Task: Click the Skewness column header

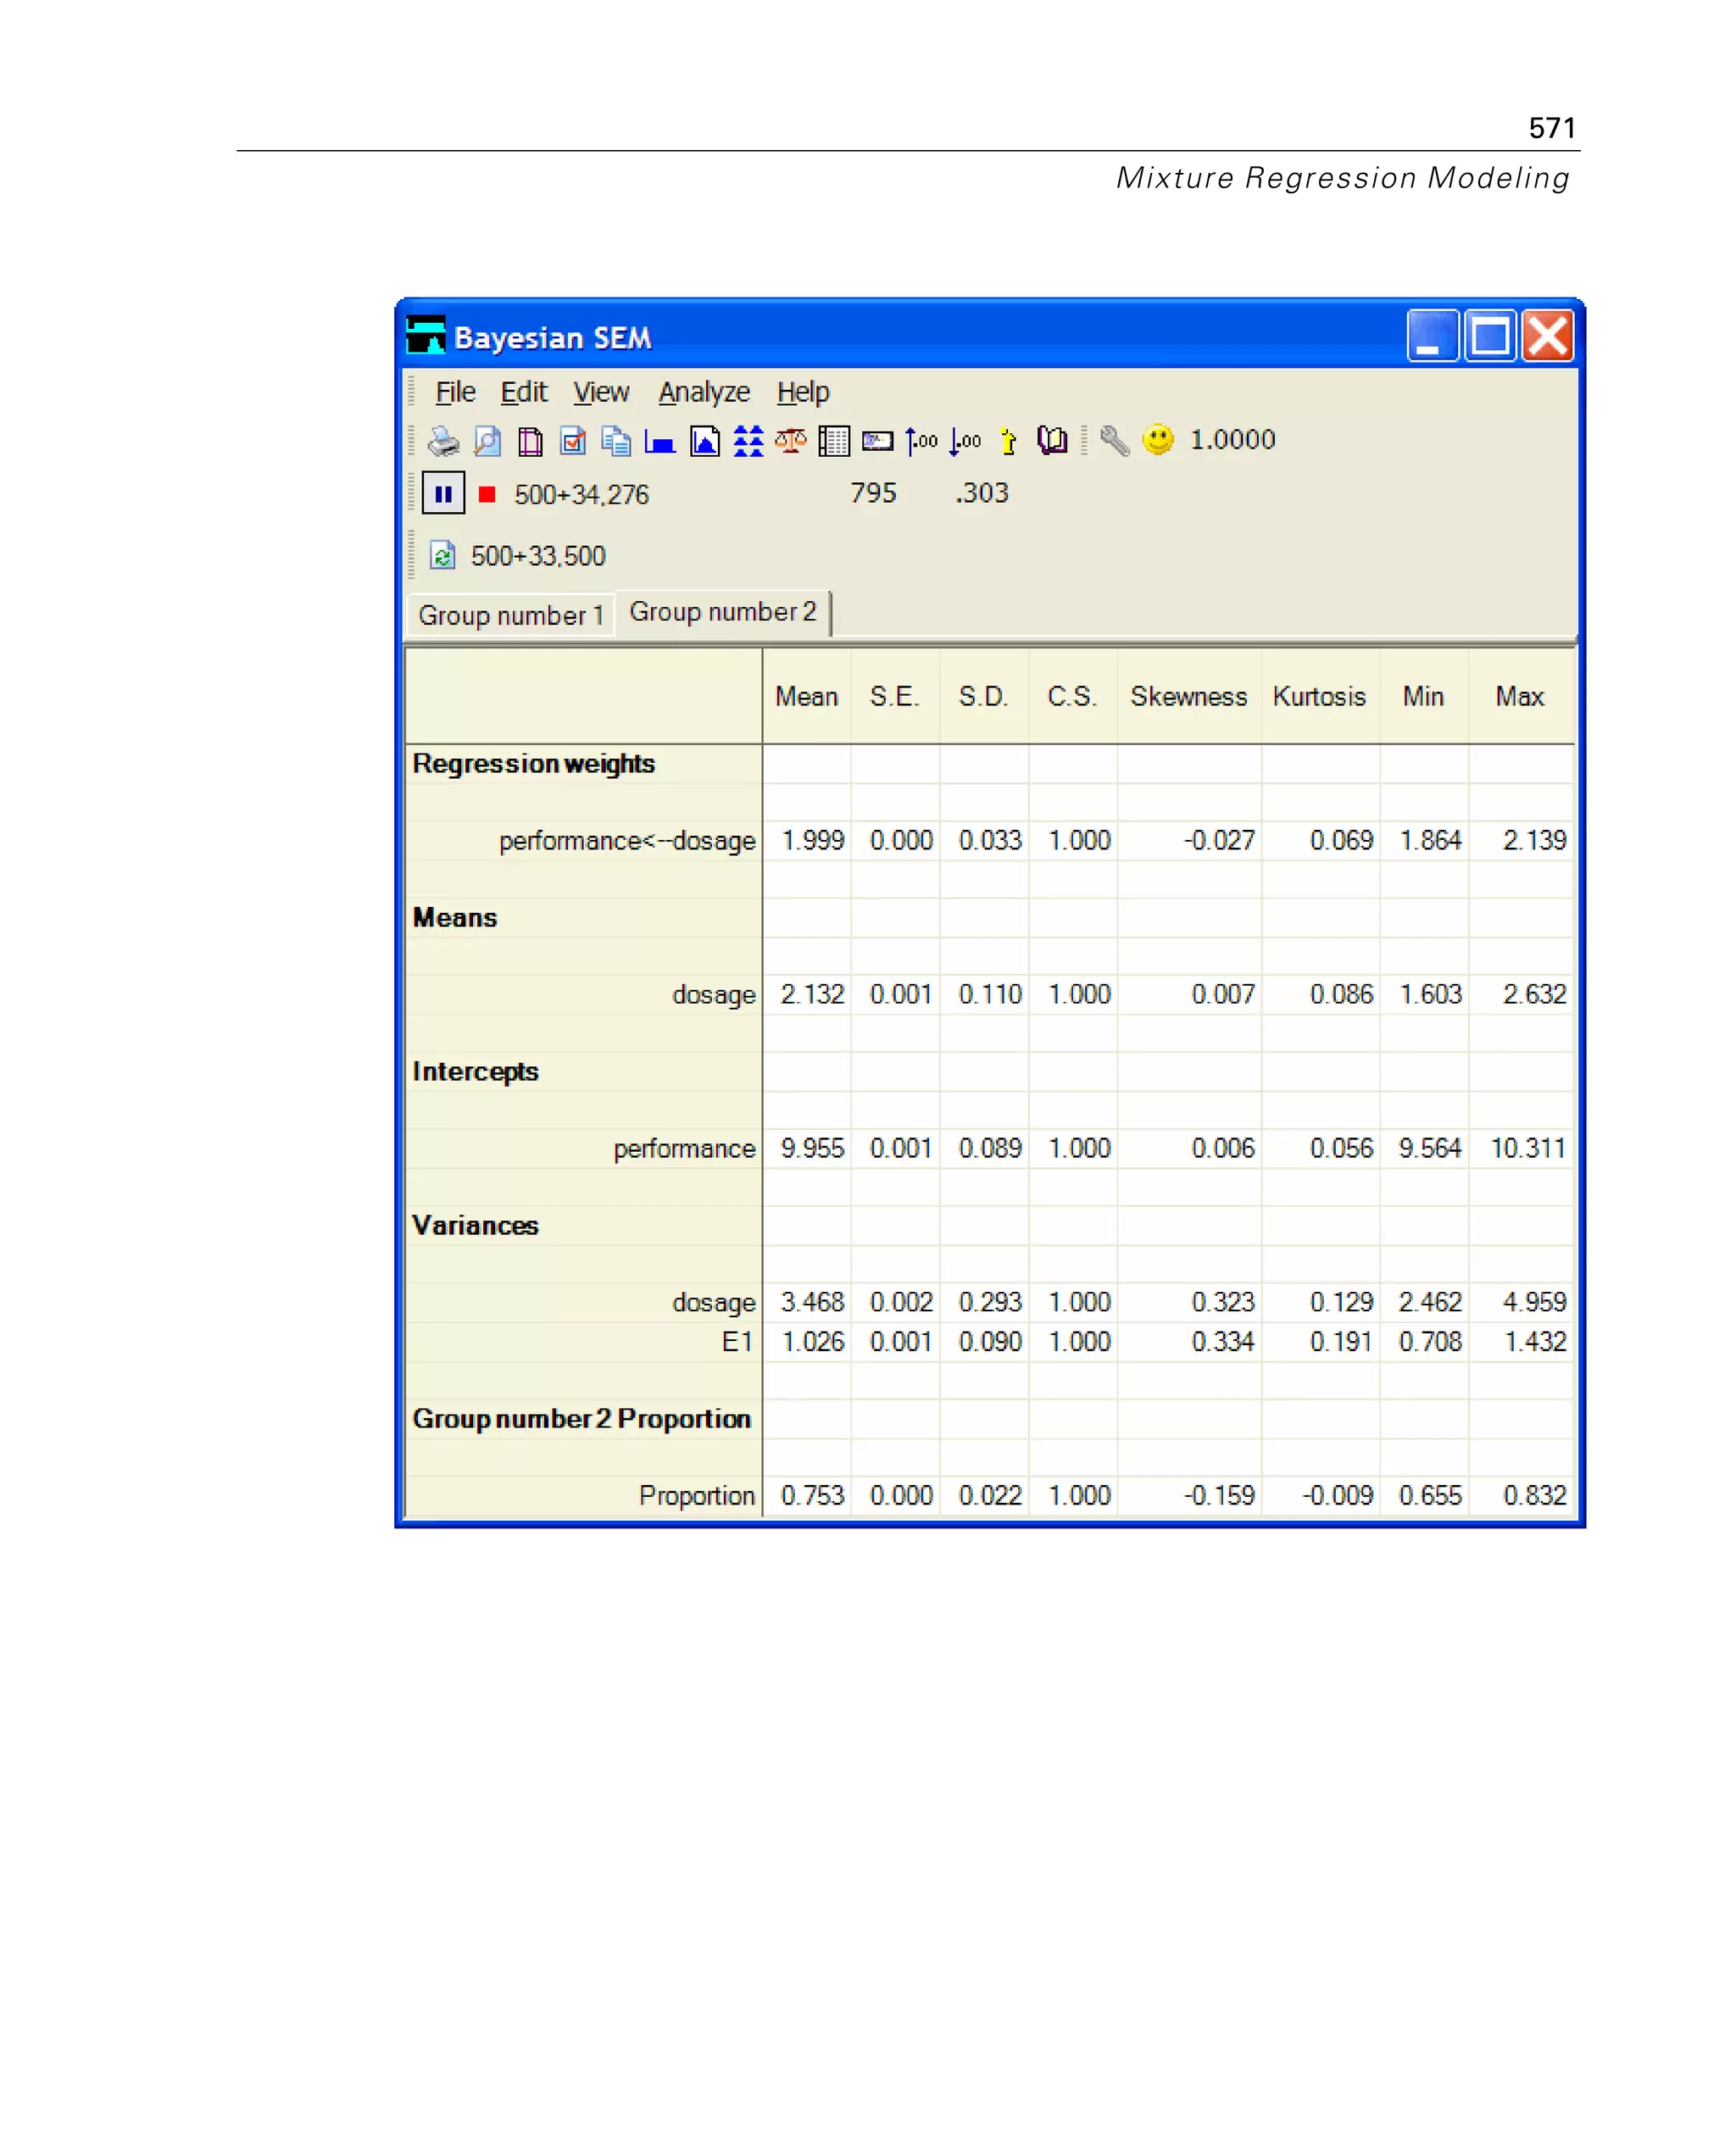Action: pos(1189,696)
